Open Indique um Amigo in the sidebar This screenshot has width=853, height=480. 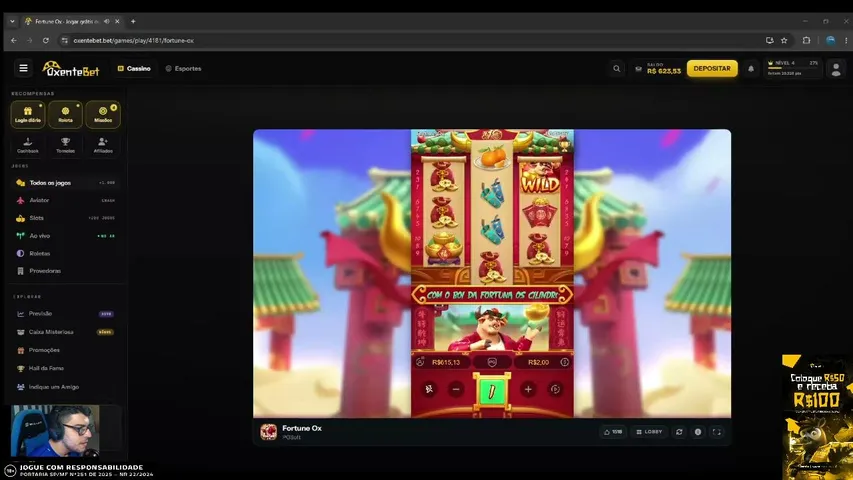[x=65, y=386]
